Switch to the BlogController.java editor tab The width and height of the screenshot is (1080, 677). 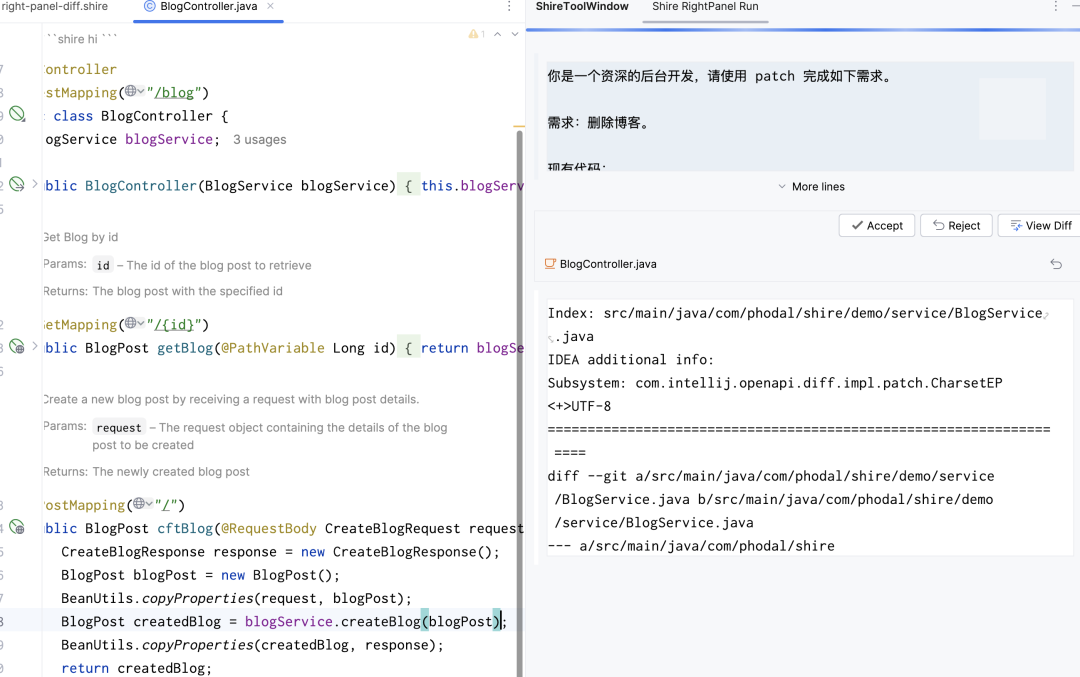pos(208,7)
